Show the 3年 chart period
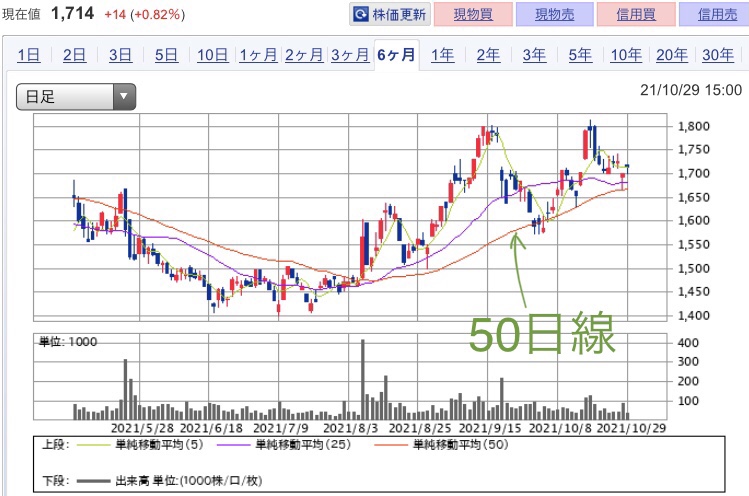This screenshot has height=496, width=749. (534, 55)
